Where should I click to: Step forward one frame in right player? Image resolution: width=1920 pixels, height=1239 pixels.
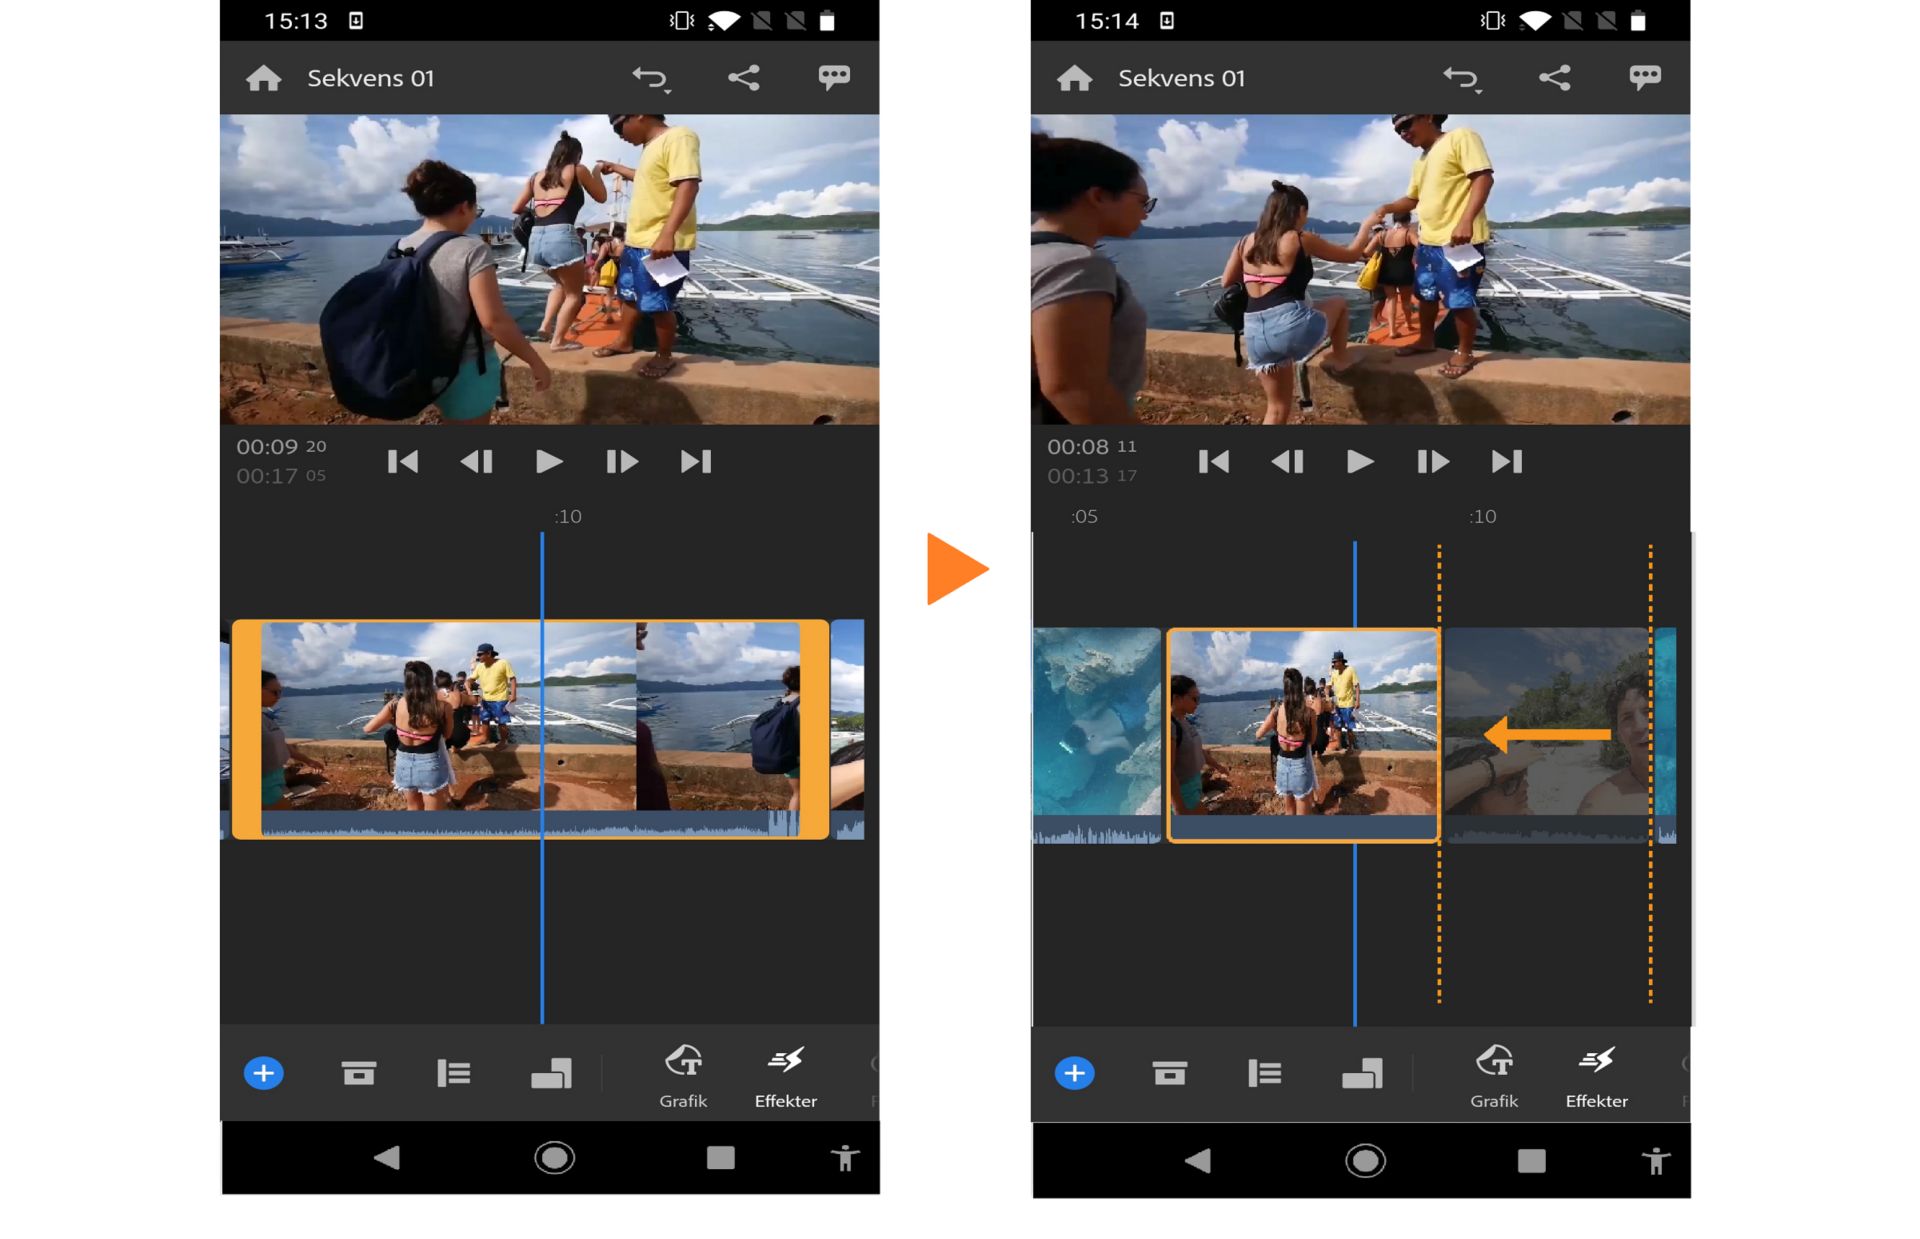tap(1432, 461)
